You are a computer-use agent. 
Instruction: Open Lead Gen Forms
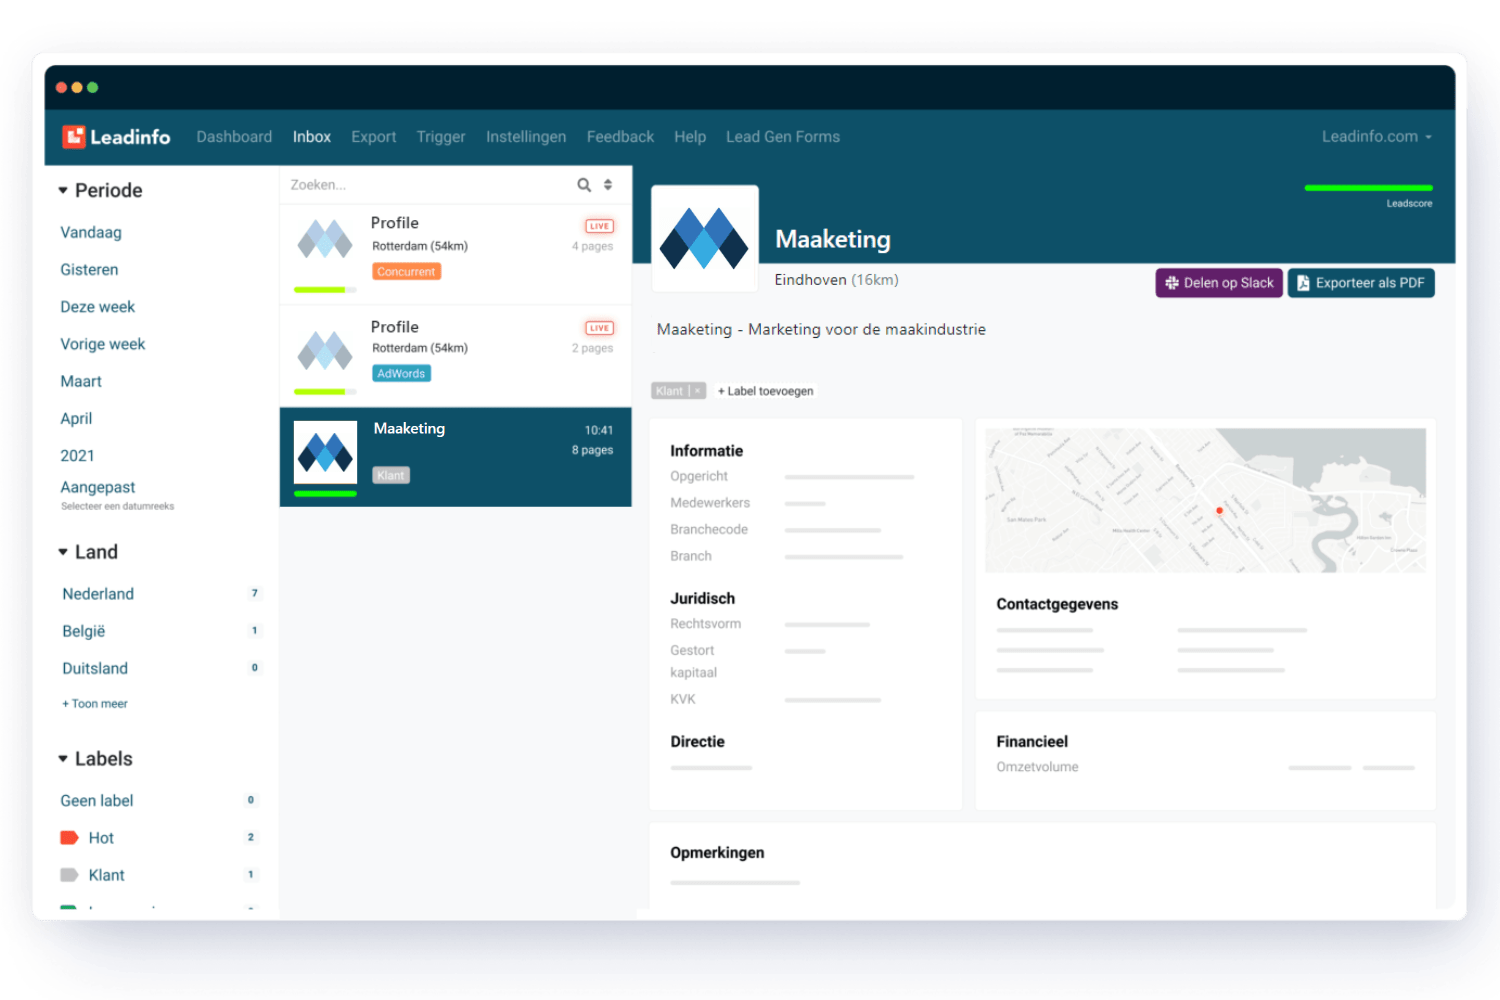[x=783, y=137]
